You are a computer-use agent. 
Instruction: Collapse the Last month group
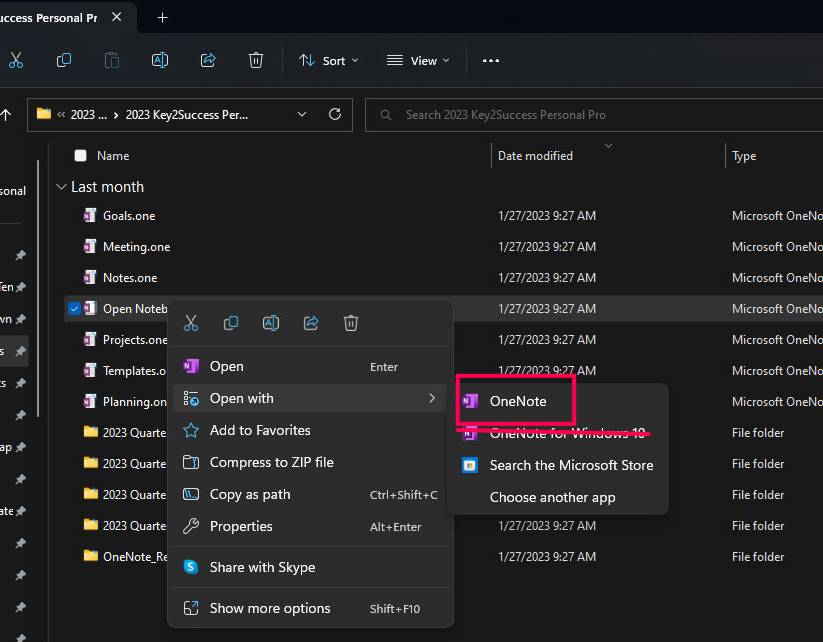coord(61,187)
